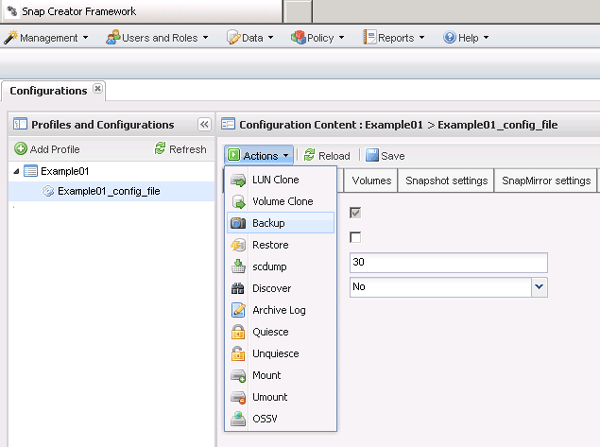
Task: Select Quiesce menu entry
Action: pyautogui.click(x=281, y=332)
